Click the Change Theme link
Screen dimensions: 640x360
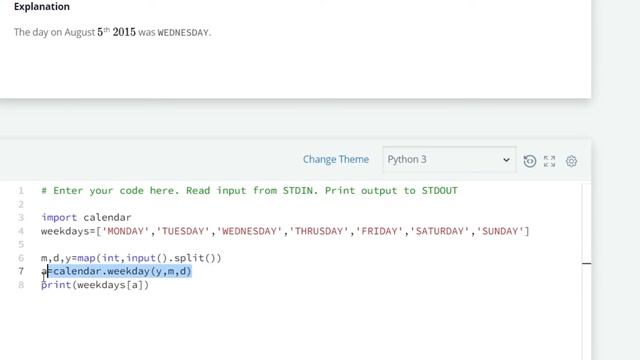click(x=336, y=159)
